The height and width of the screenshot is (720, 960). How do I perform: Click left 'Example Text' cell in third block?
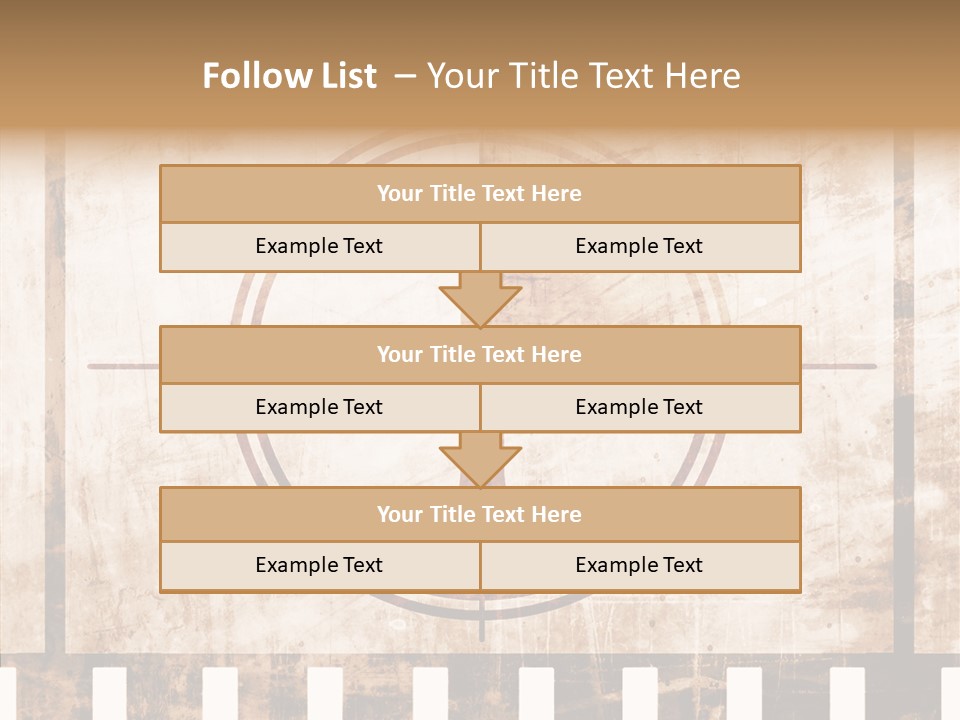pos(319,566)
